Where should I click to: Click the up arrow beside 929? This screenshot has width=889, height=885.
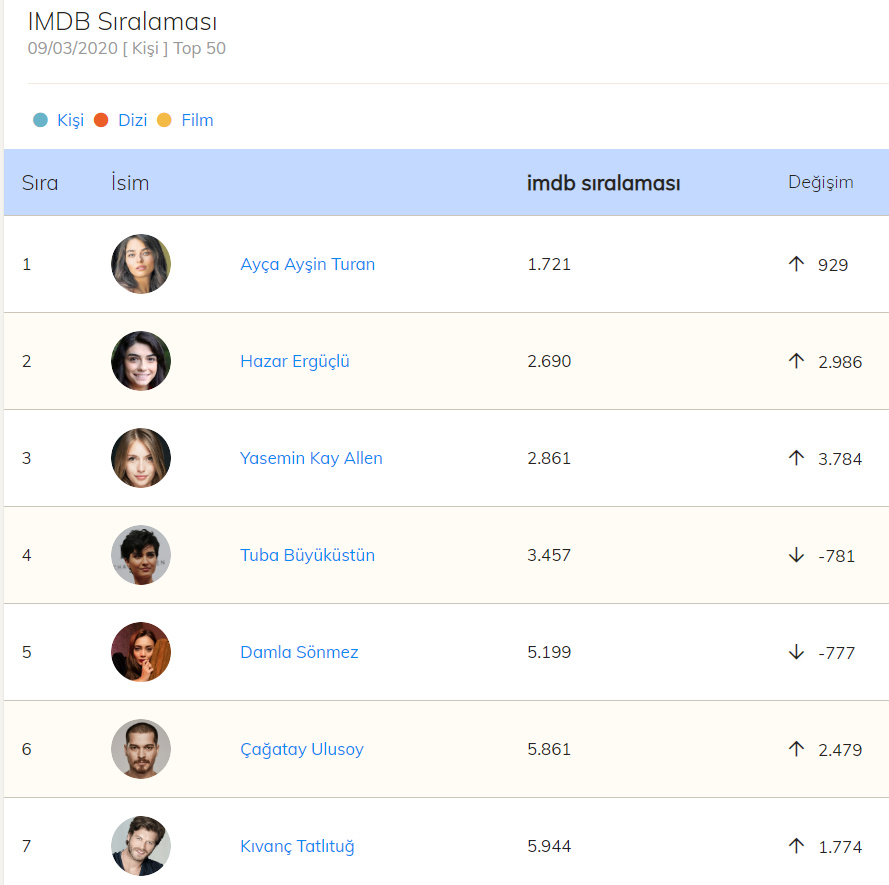tap(796, 265)
